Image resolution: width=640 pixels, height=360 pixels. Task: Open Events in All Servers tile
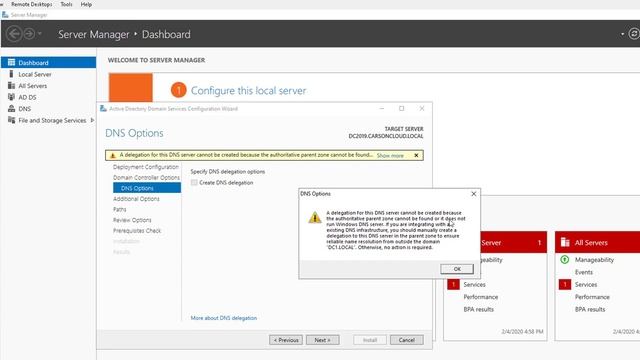(584, 272)
